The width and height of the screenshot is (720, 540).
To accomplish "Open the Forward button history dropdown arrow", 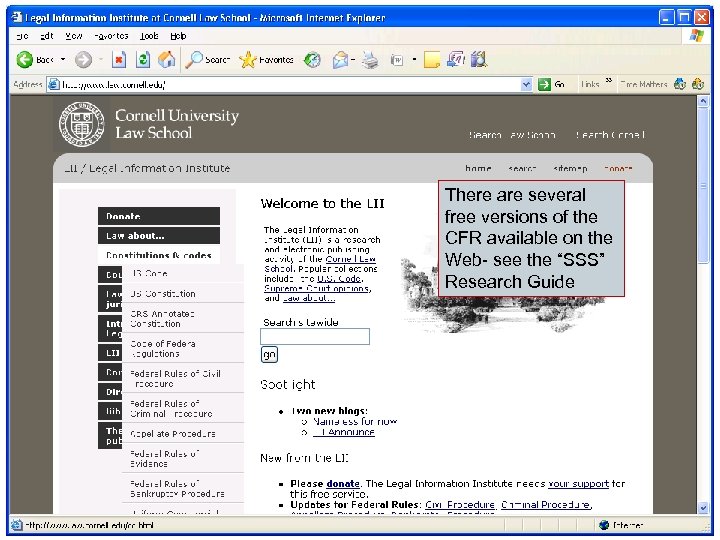I will [101, 60].
